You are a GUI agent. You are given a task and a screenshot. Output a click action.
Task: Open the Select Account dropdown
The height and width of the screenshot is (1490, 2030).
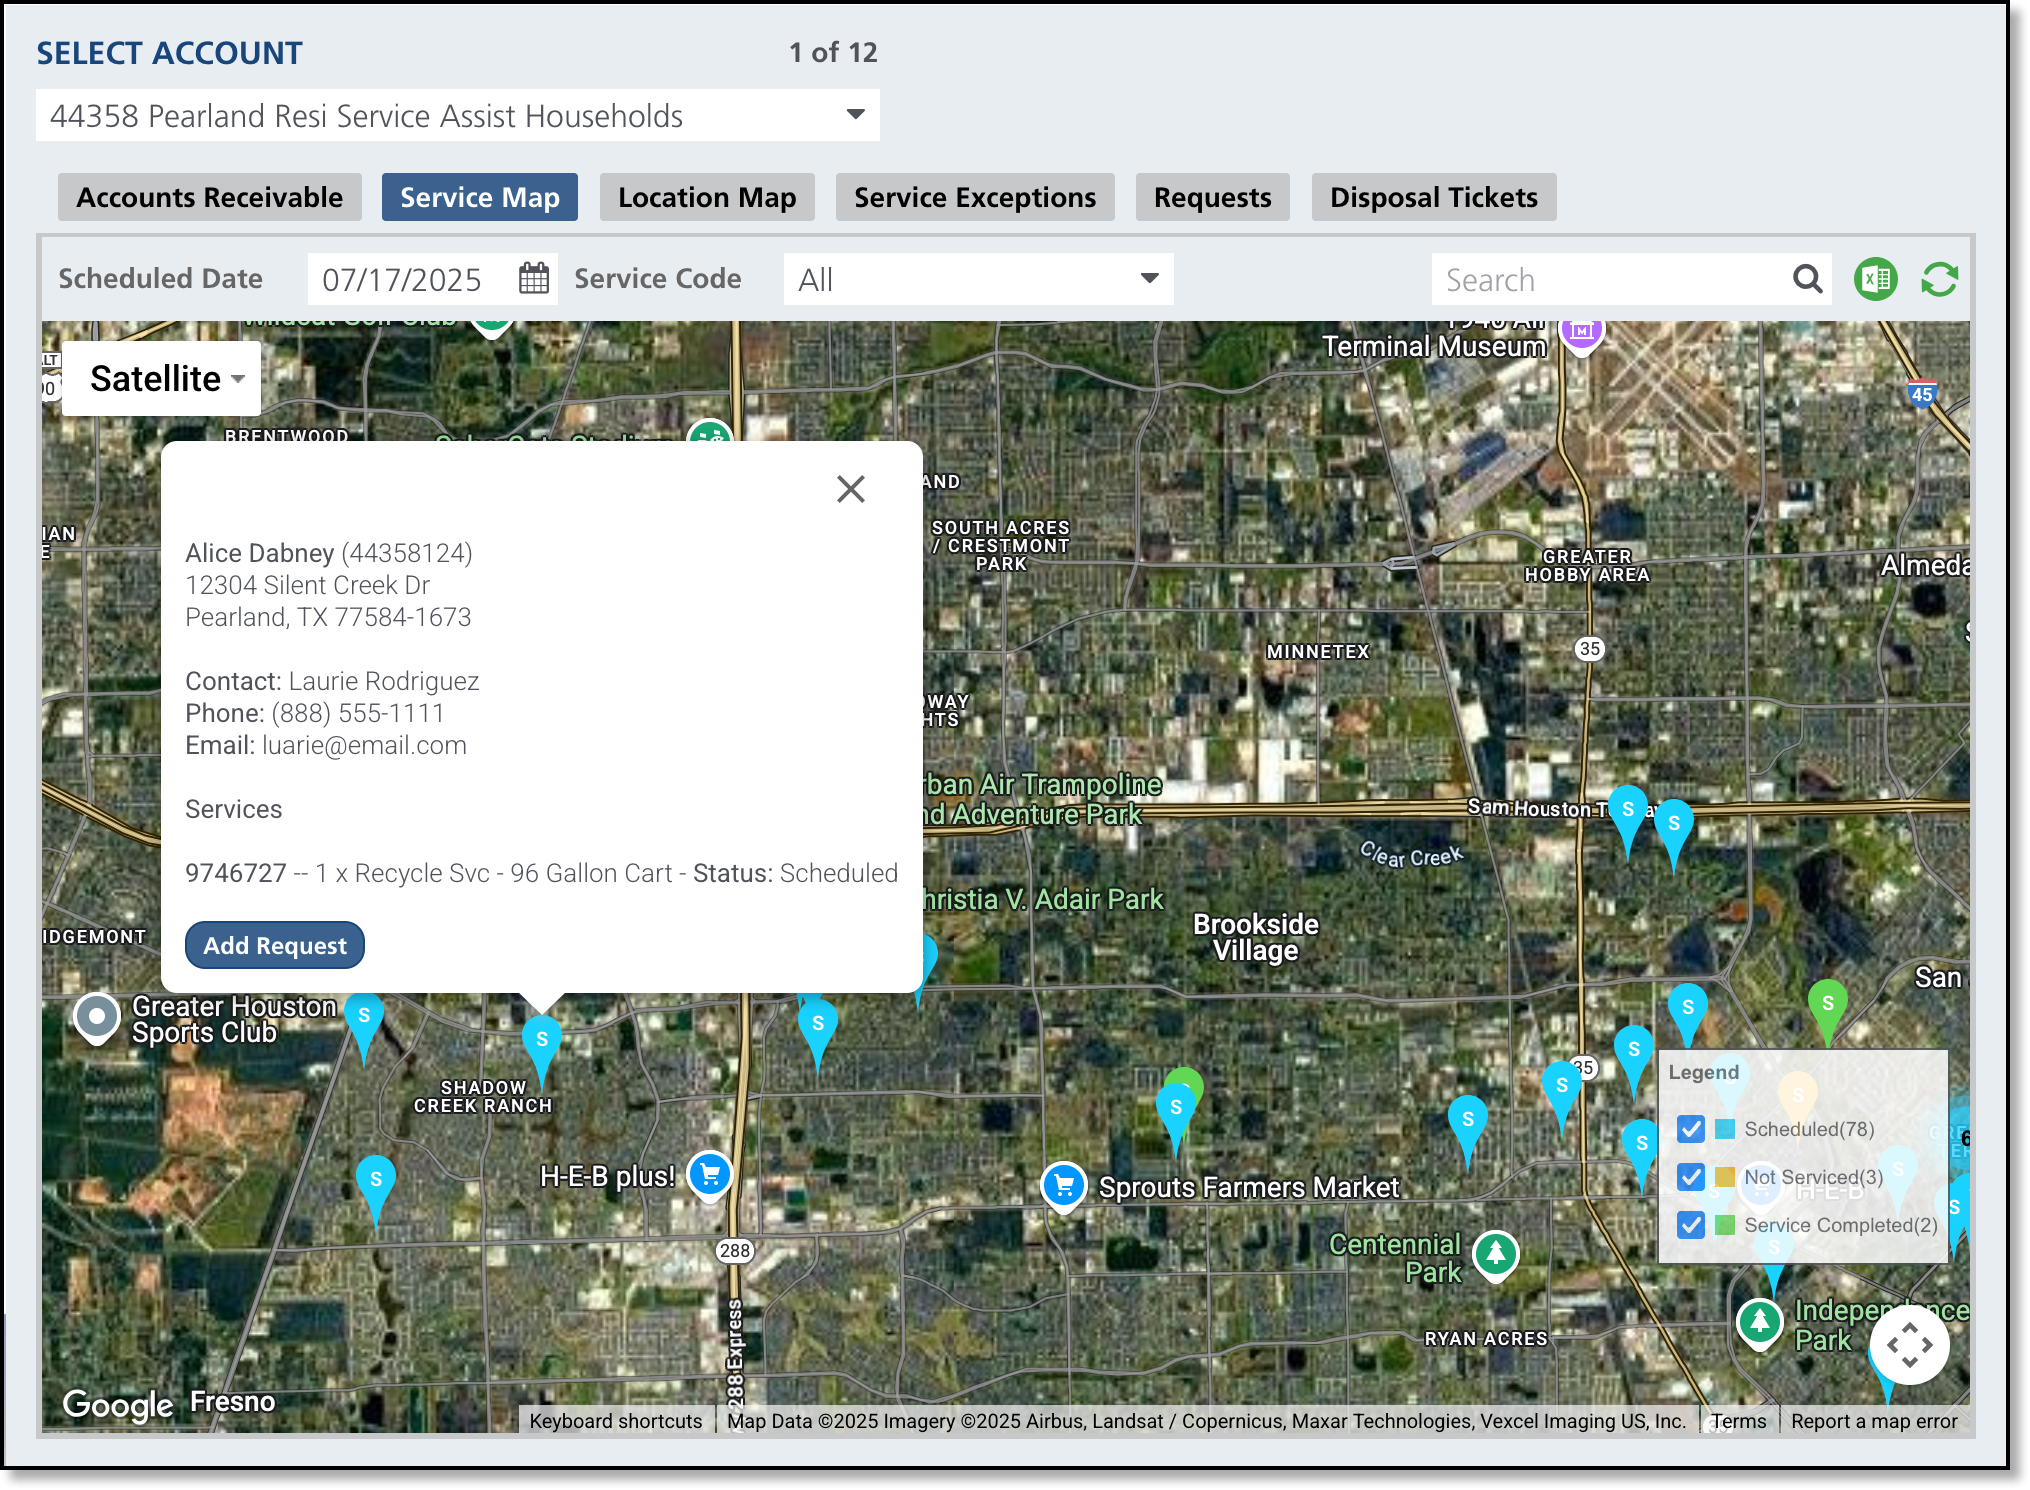tap(458, 115)
